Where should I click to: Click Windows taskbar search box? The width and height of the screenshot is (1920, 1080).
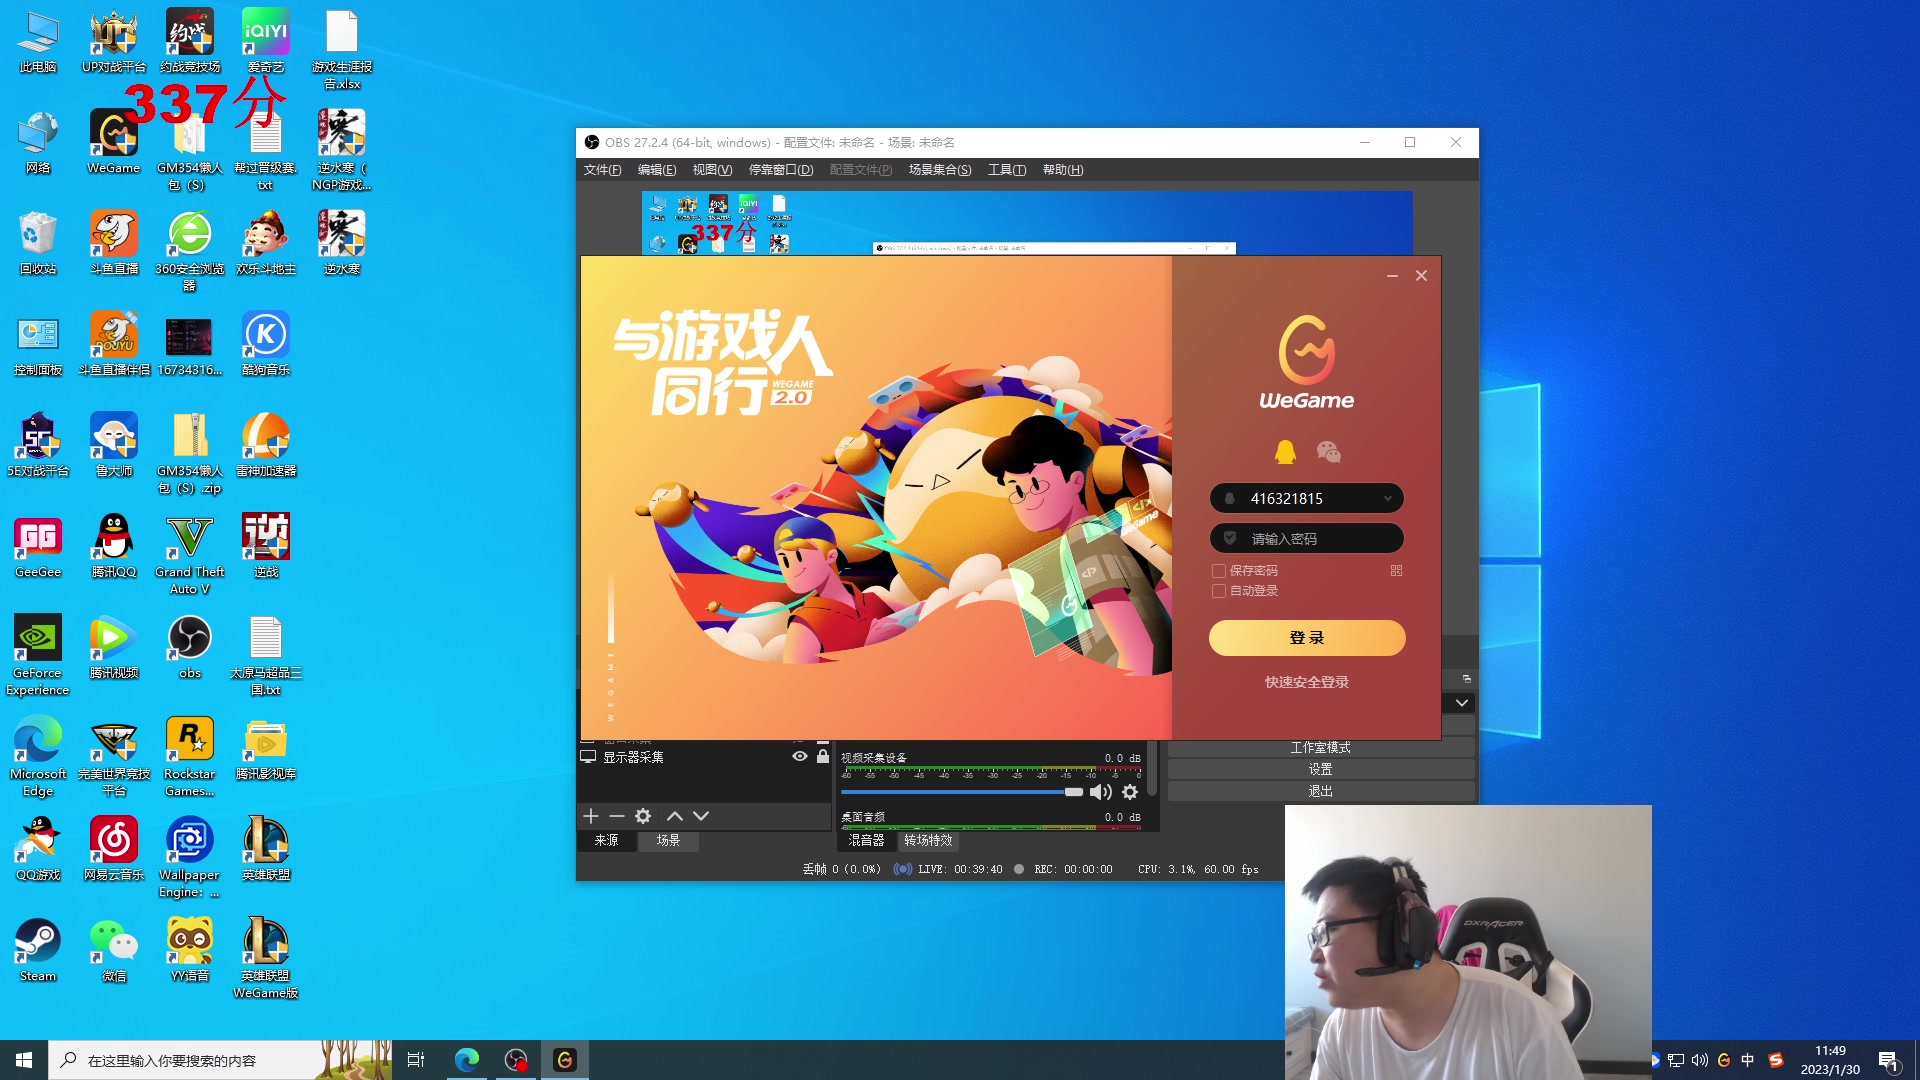tap(220, 1060)
